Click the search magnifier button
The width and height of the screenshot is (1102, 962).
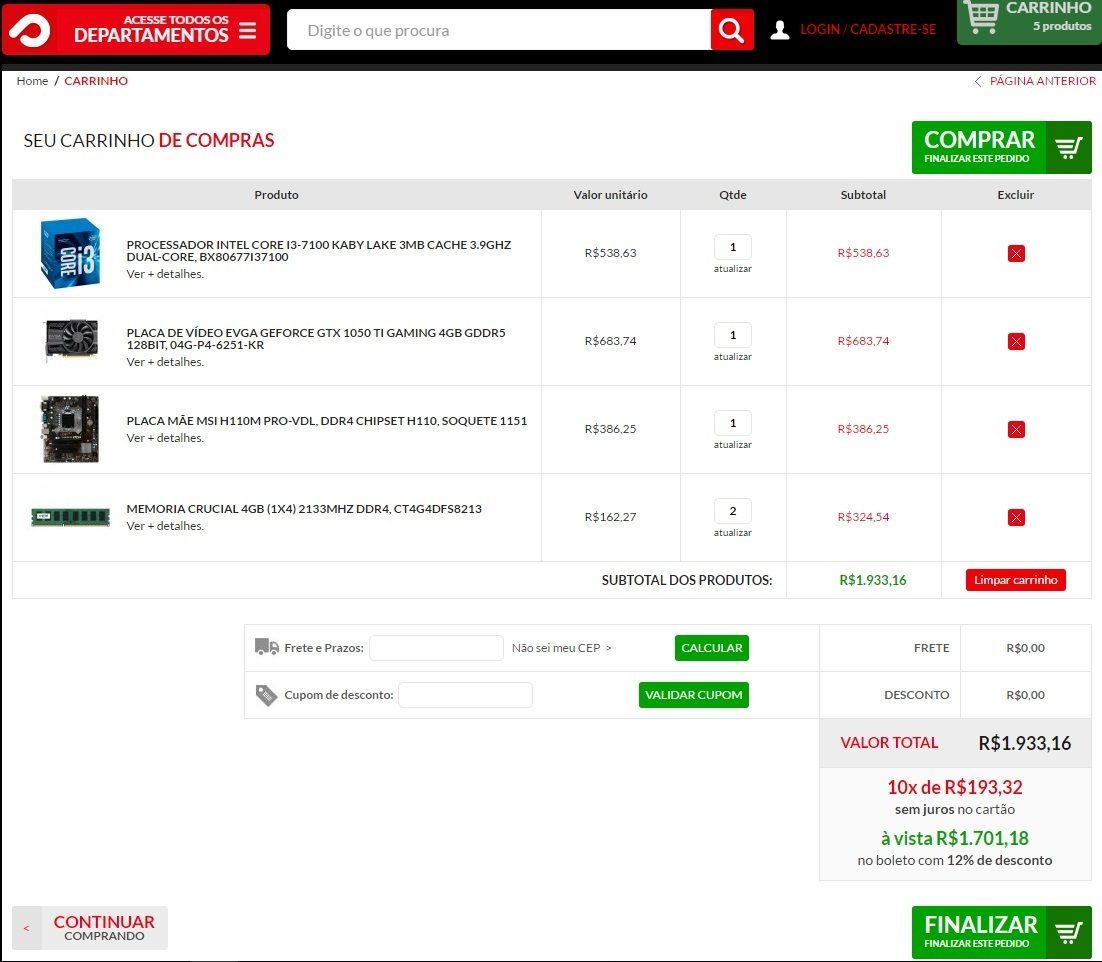click(x=732, y=30)
